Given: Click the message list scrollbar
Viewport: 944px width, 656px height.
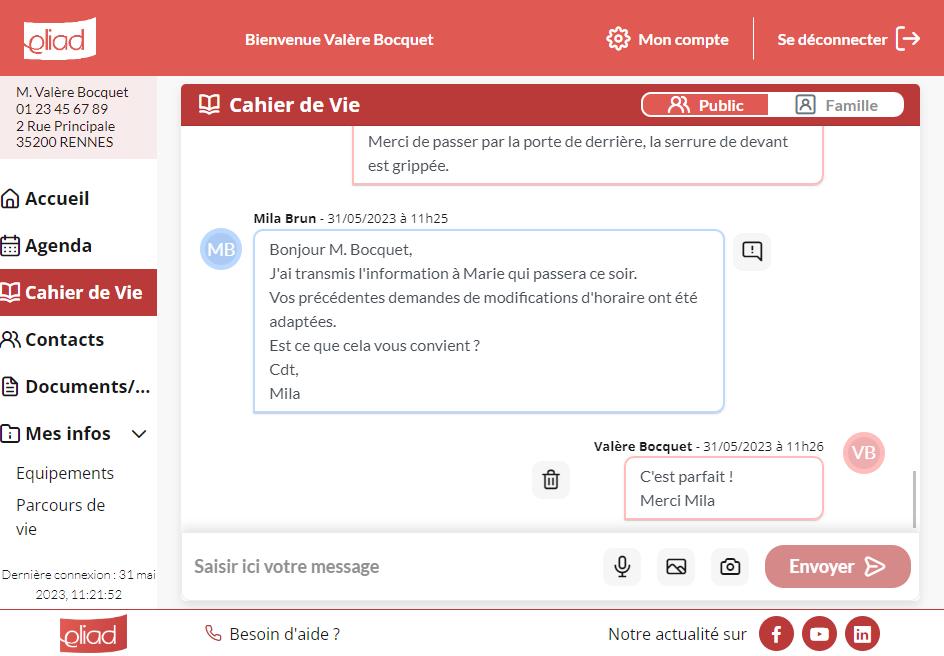Looking at the screenshot, I should pyautogui.click(x=914, y=499).
